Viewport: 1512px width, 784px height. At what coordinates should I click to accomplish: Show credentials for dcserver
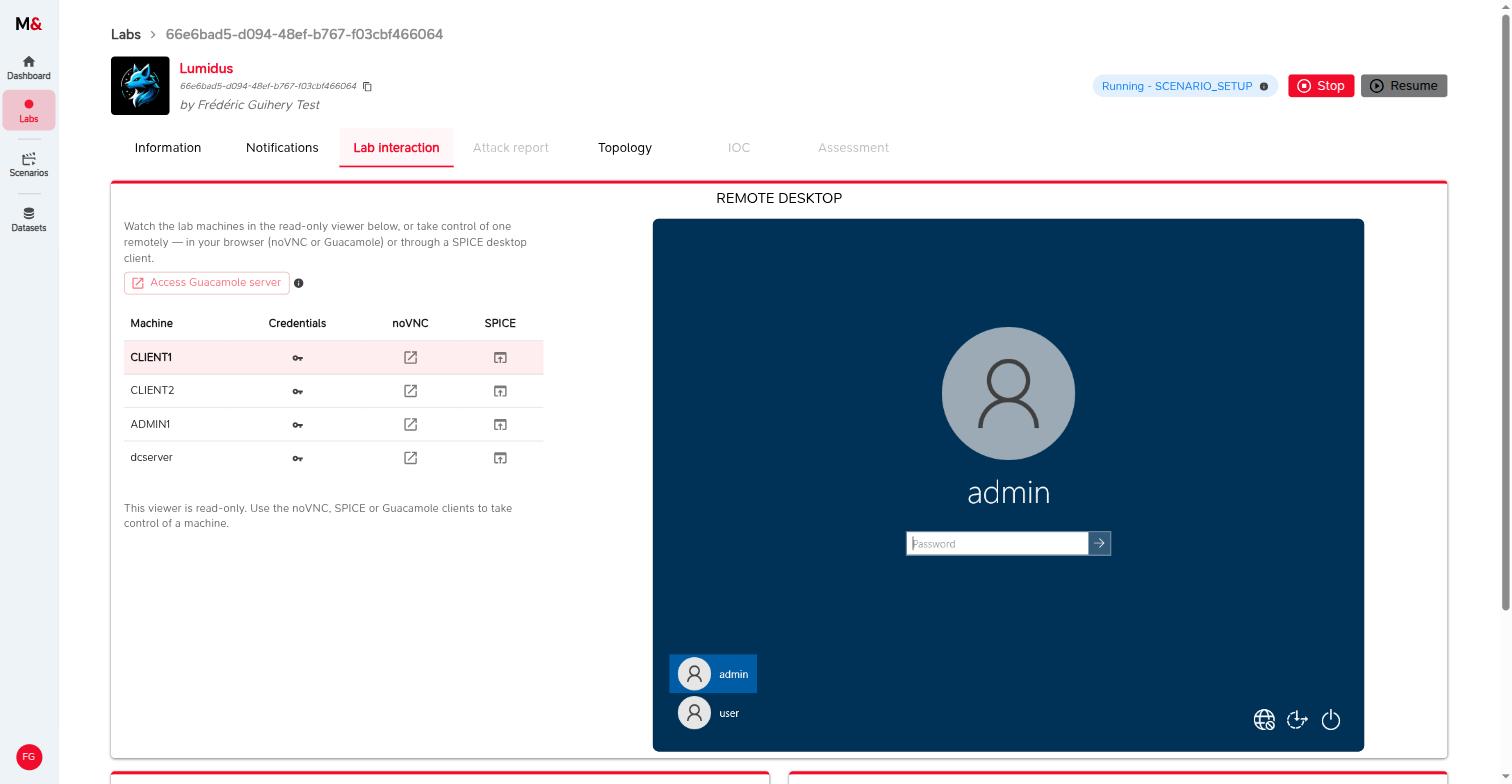(297, 458)
